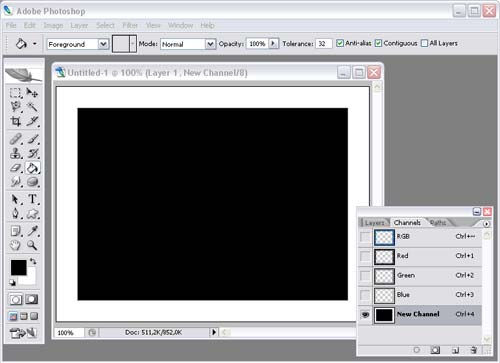Hide the New Channel eye icon
The height and width of the screenshot is (363, 500).
click(x=365, y=314)
